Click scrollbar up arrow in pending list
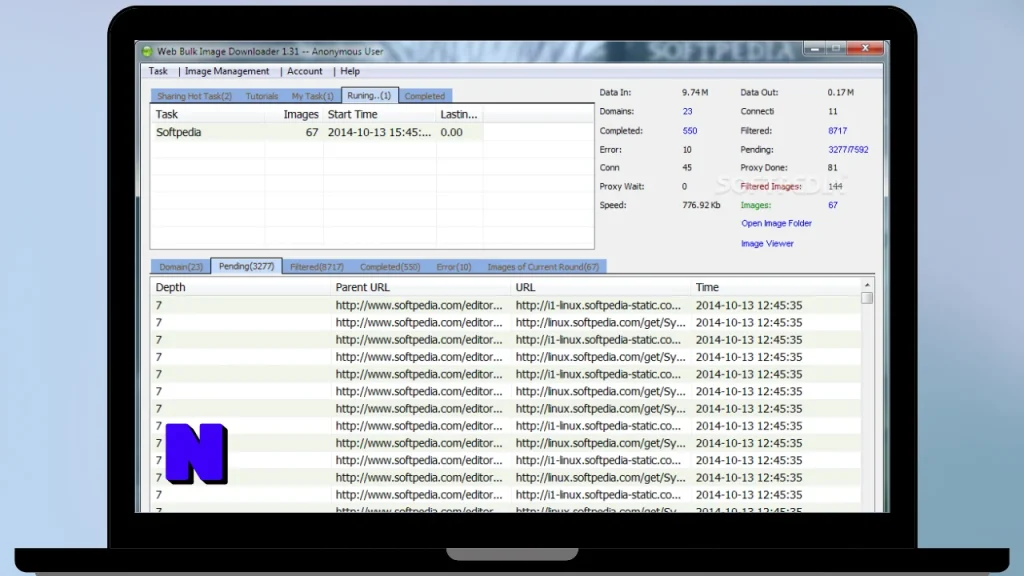 click(867, 285)
